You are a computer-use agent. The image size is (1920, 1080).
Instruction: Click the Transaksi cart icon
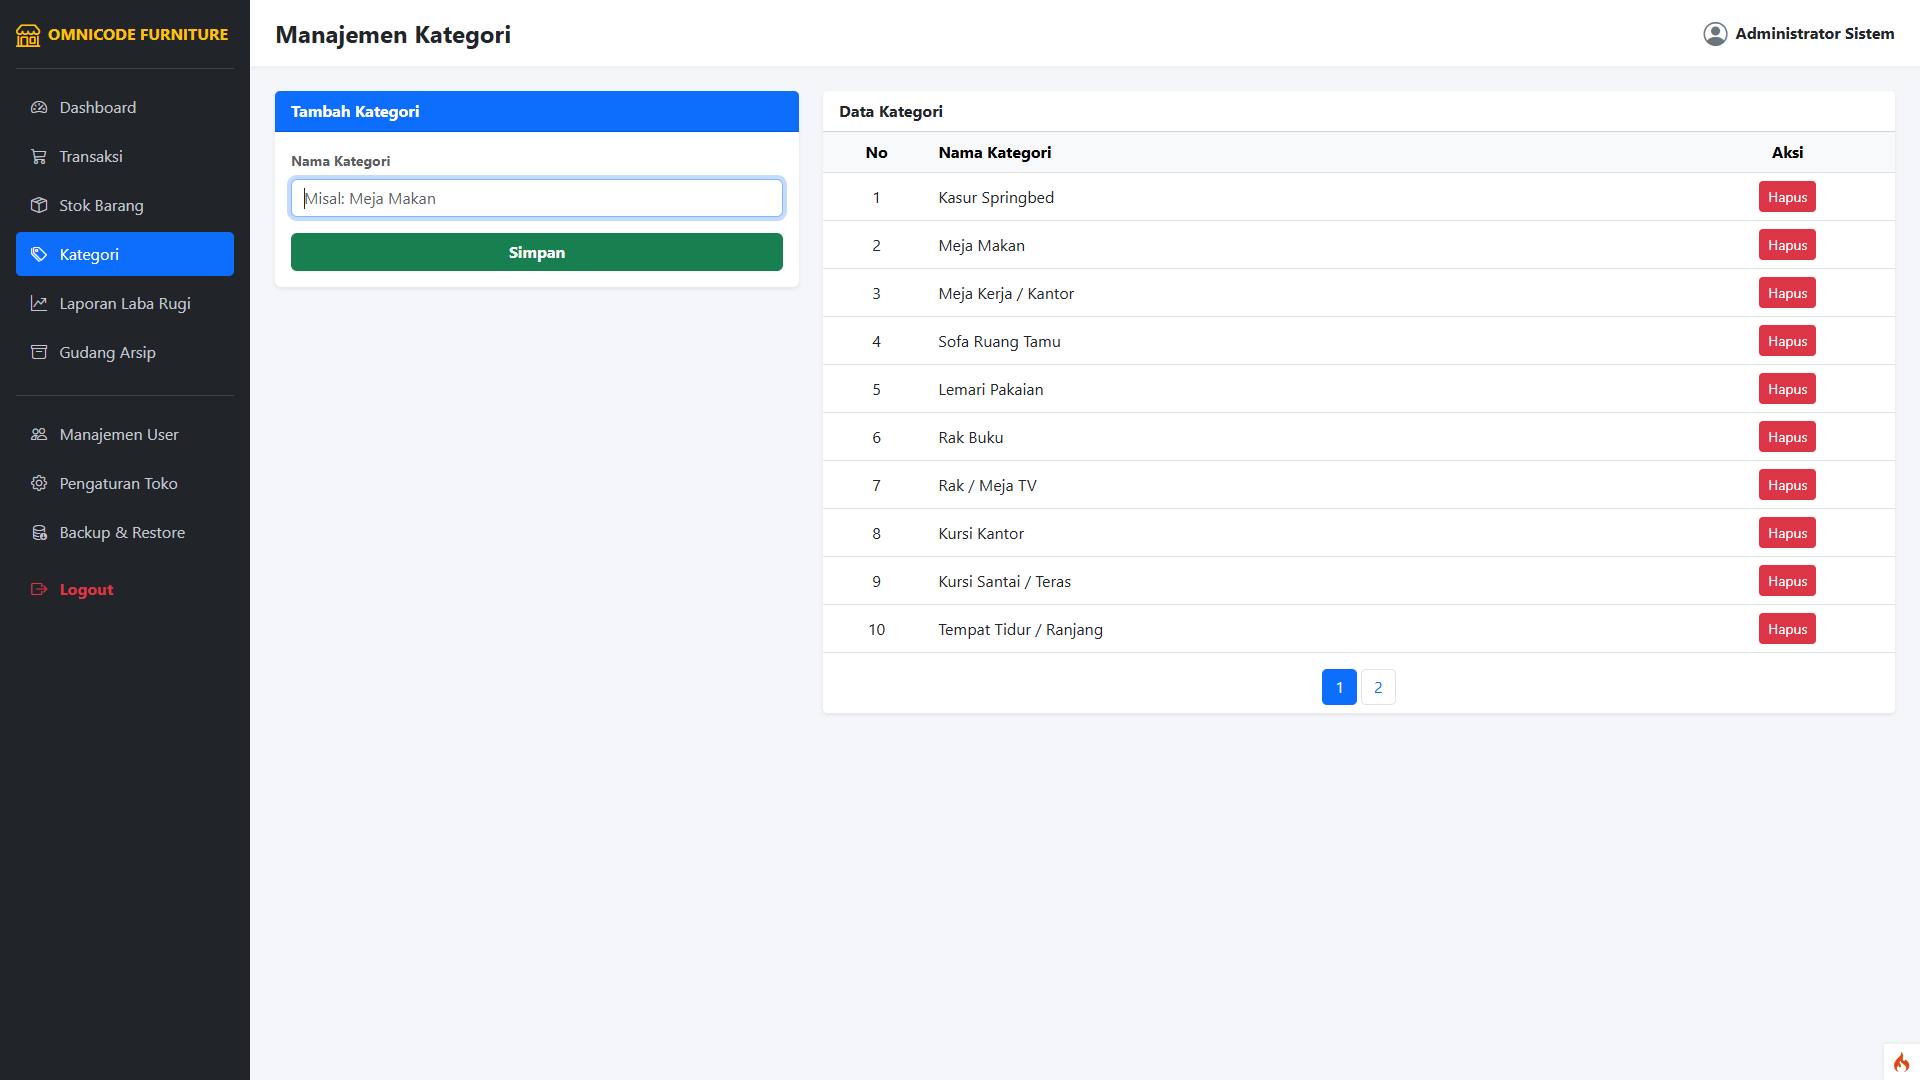39,156
